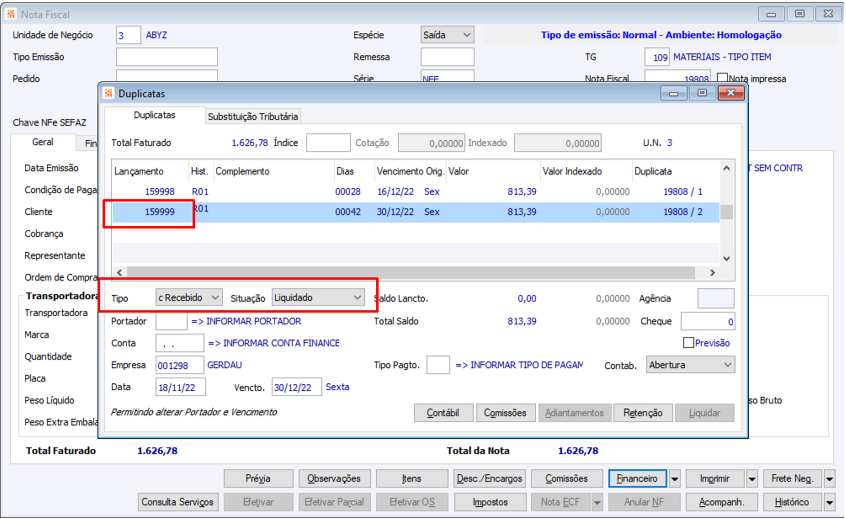Image resolution: width=846 pixels, height=519 pixels.
Task: Click the Comissões button in Duplicatas dialog
Action: coord(505,413)
